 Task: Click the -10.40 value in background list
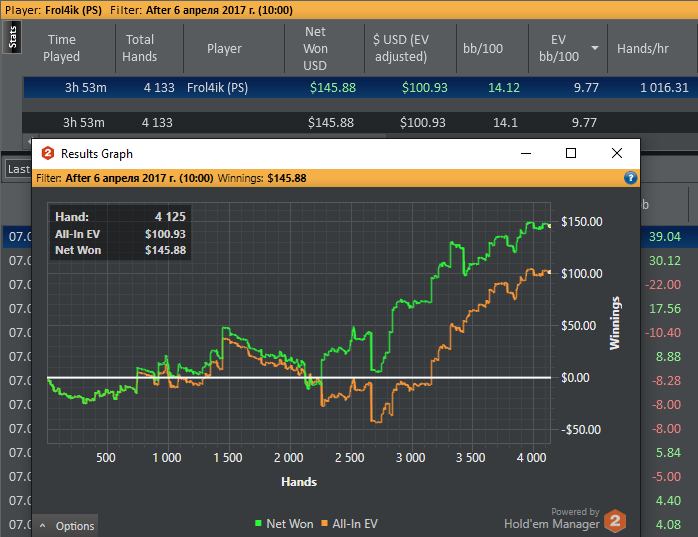coord(663,333)
